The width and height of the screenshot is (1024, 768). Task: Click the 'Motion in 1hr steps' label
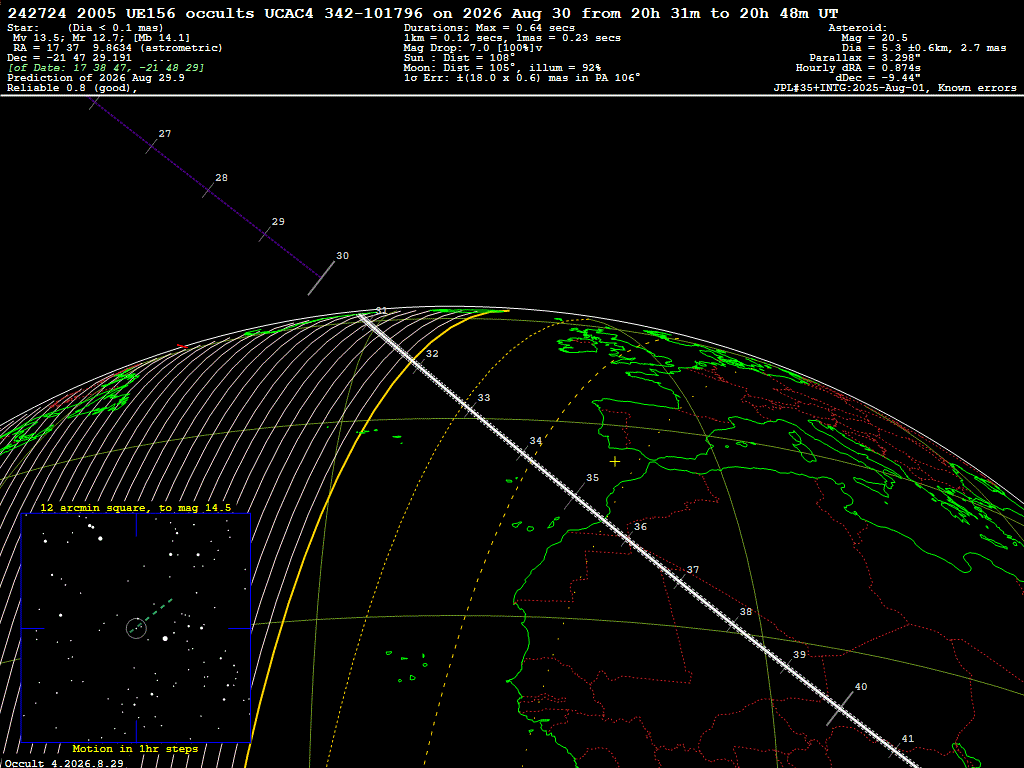pos(135,748)
